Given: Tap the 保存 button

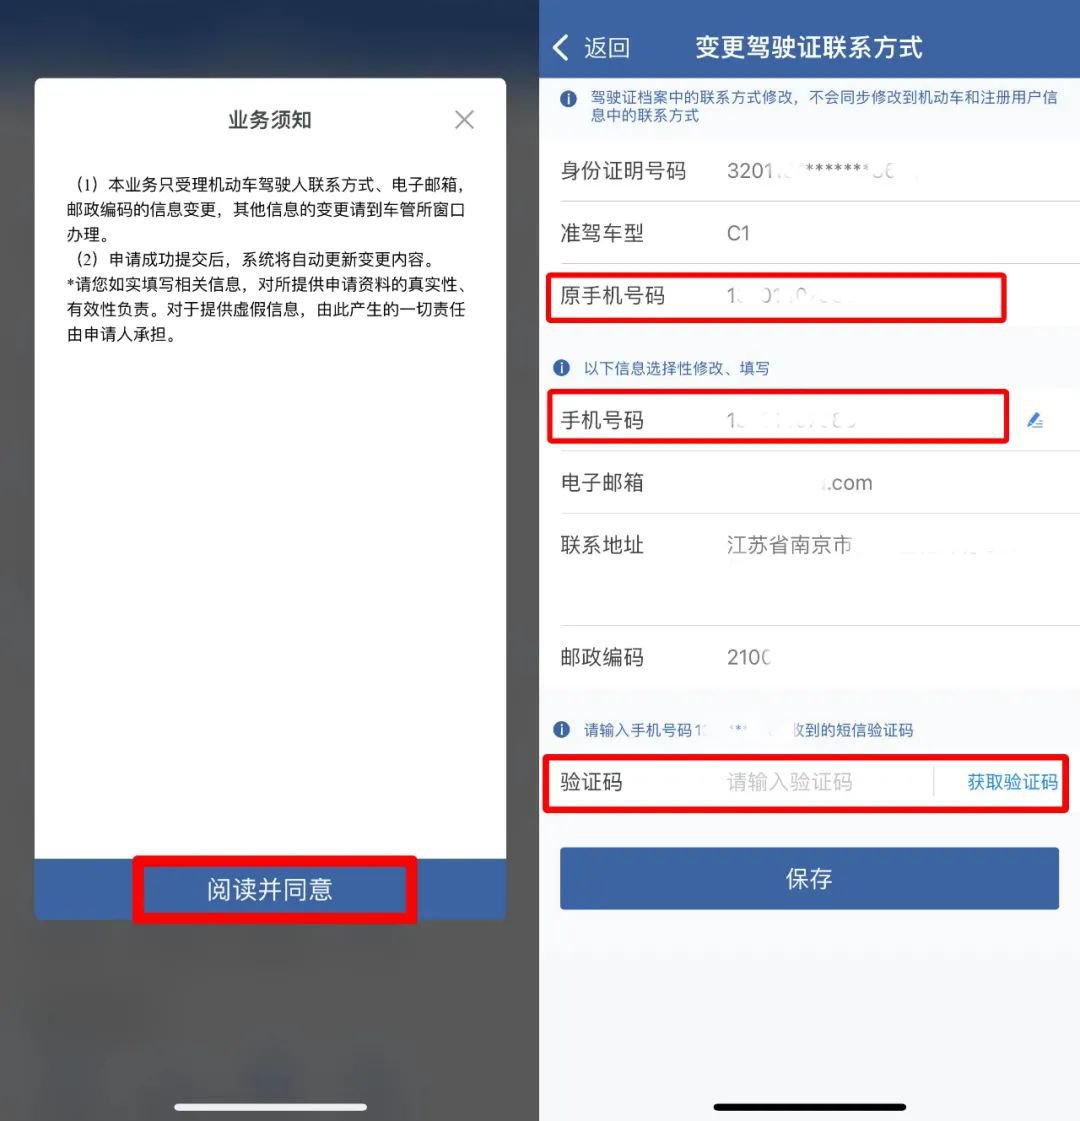Looking at the screenshot, I should pos(809,878).
